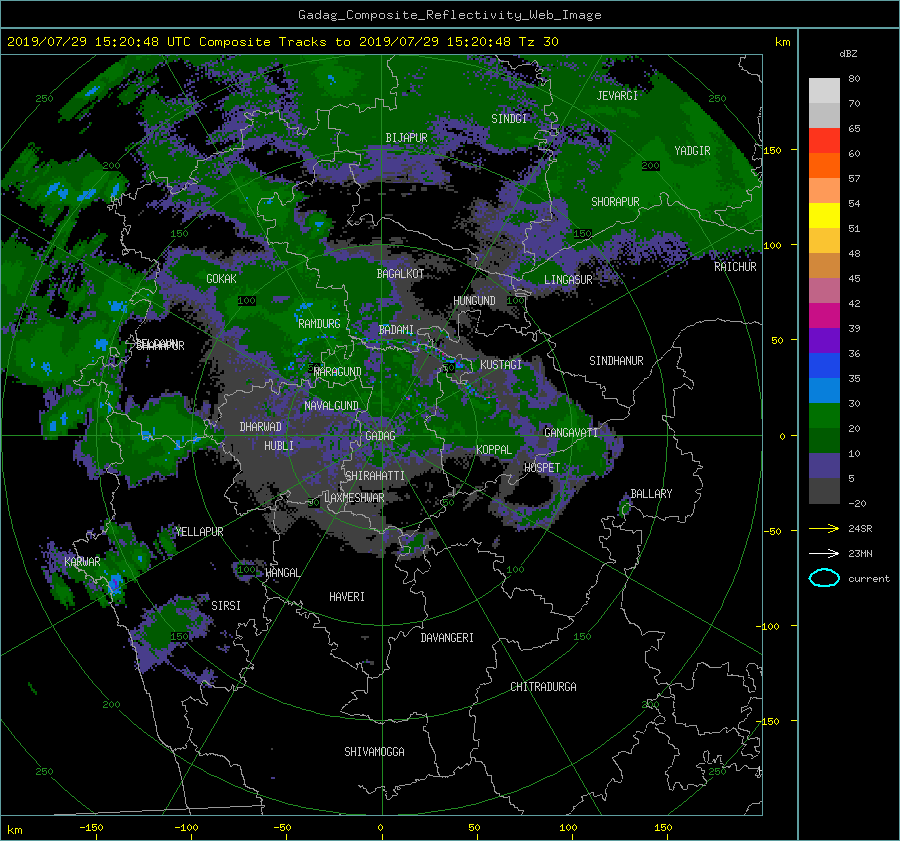Screen dimensions: 900x841
Task: Click the km unit label at top right
Action: click(x=782, y=42)
